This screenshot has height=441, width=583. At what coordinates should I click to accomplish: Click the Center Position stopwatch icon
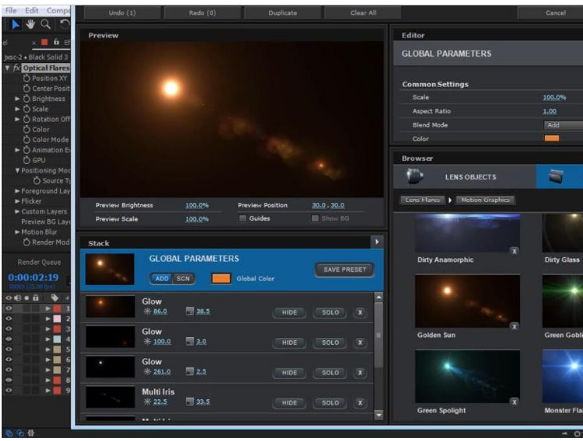(26, 88)
